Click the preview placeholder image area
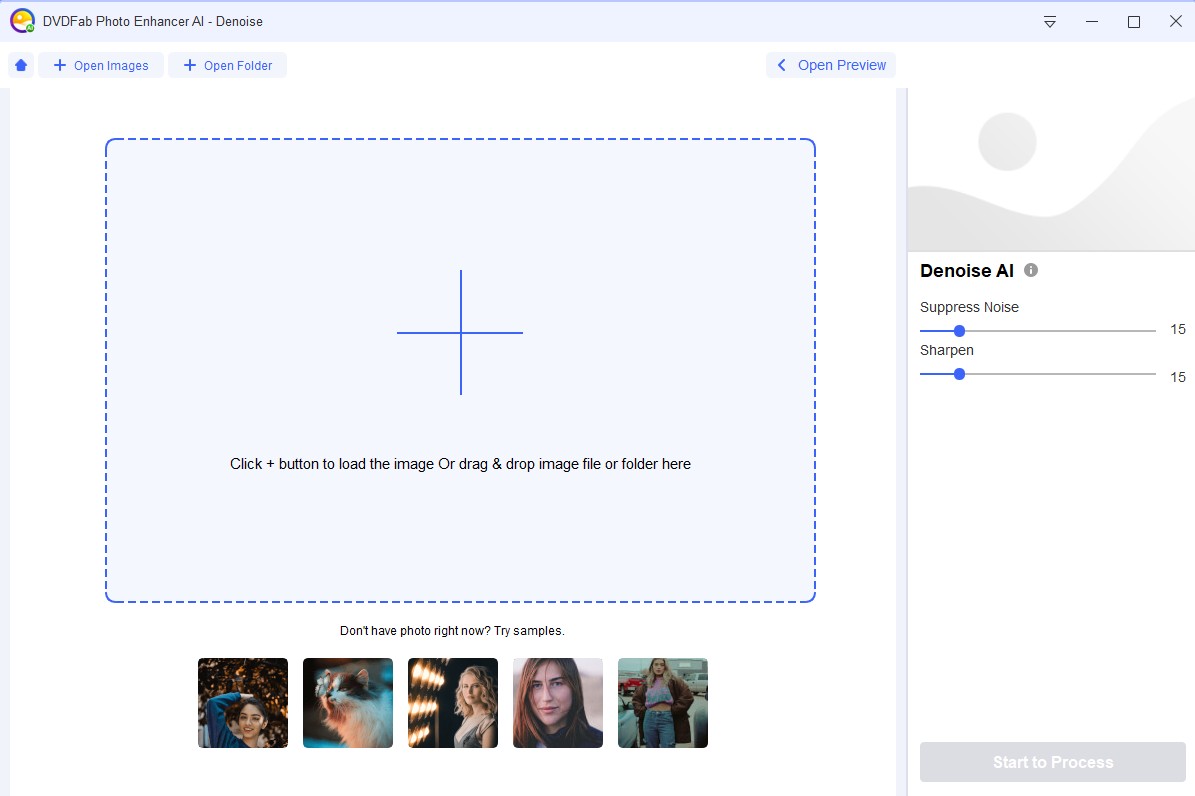1195x796 pixels. pos(1051,169)
